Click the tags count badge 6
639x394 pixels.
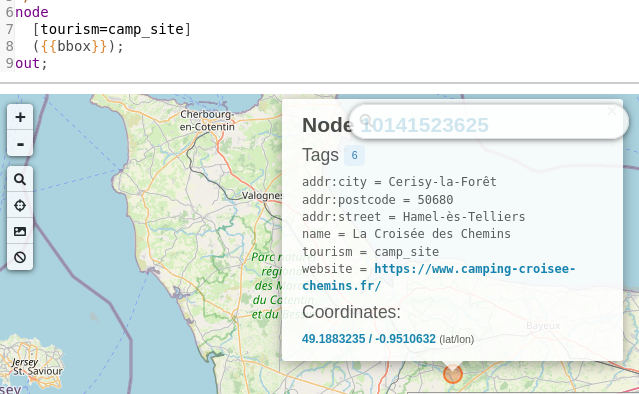[355, 155]
